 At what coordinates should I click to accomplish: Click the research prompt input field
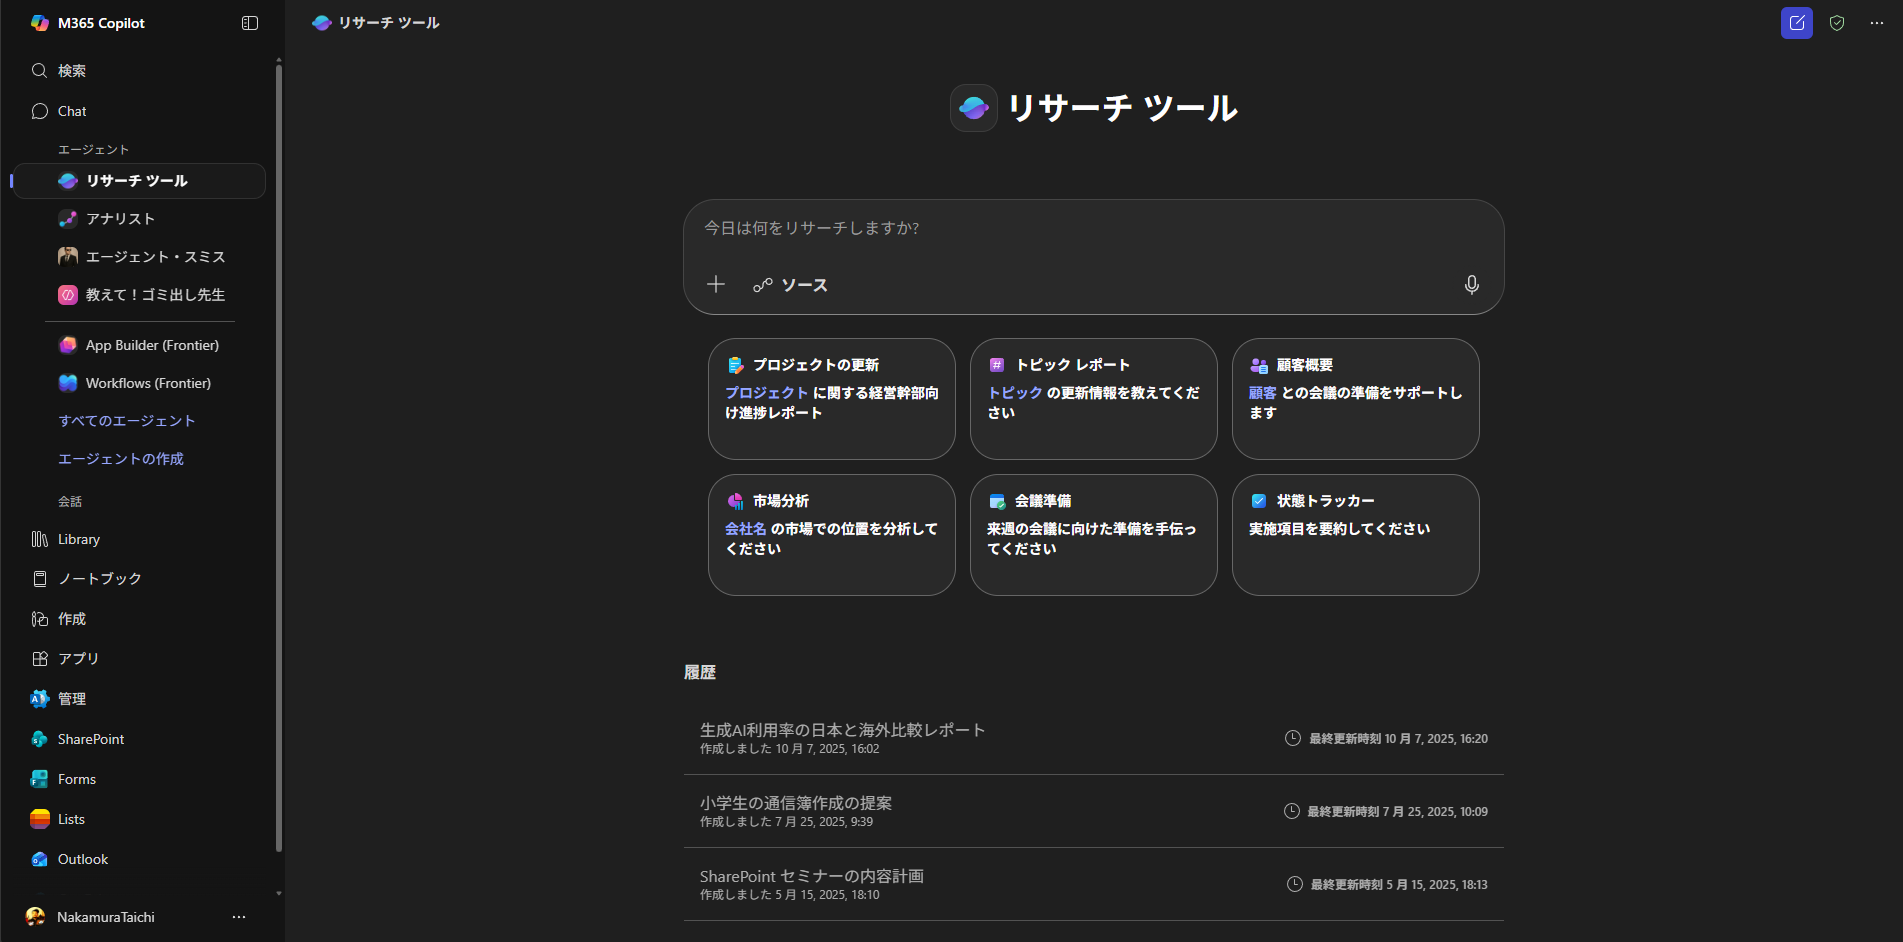coord(1092,229)
